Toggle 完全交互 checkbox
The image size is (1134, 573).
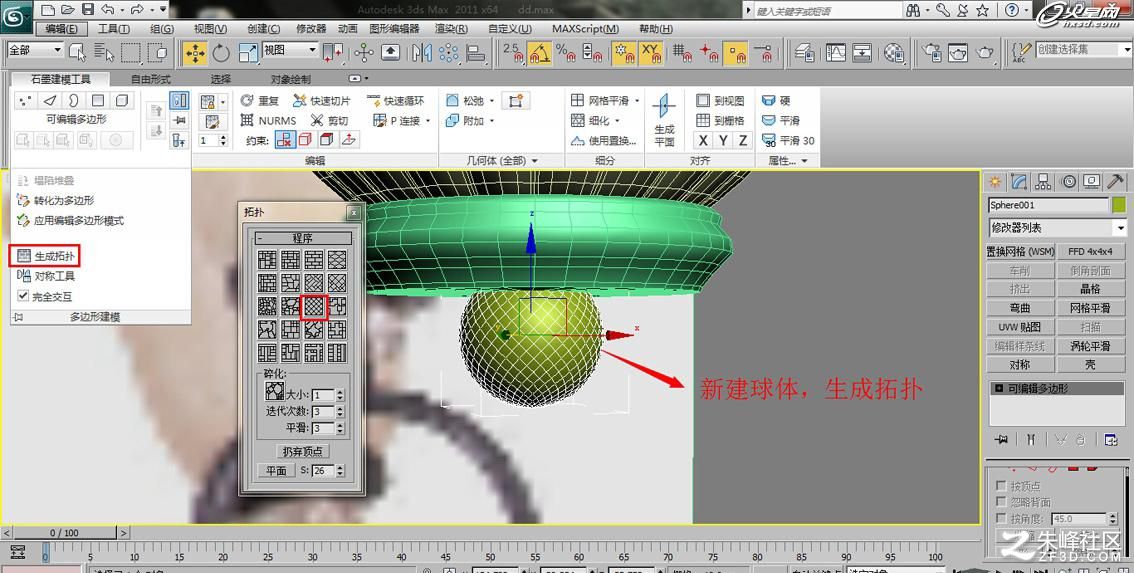(23, 296)
